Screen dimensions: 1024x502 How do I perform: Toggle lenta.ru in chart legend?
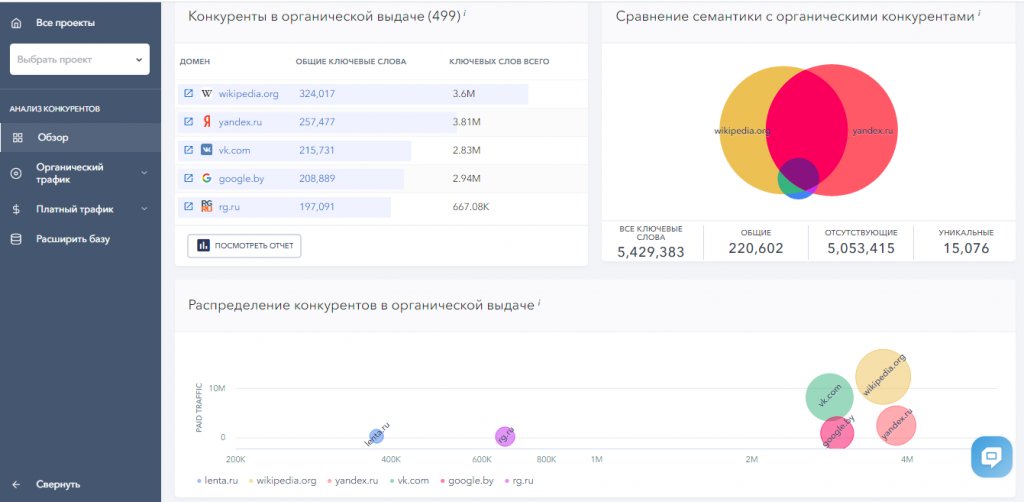pyautogui.click(x=217, y=480)
